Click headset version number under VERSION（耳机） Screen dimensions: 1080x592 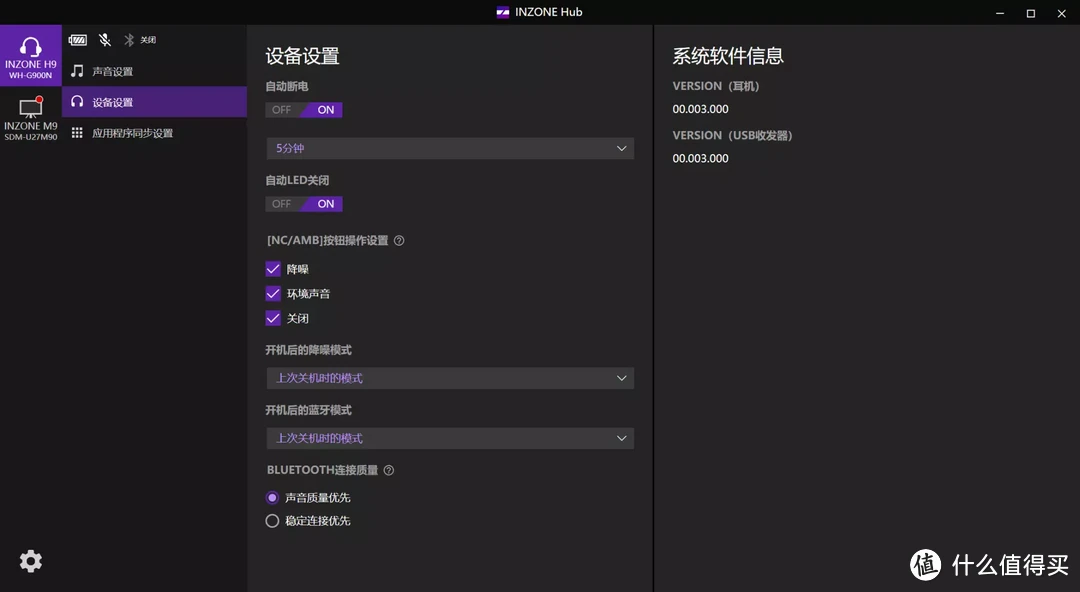pyautogui.click(x=700, y=109)
